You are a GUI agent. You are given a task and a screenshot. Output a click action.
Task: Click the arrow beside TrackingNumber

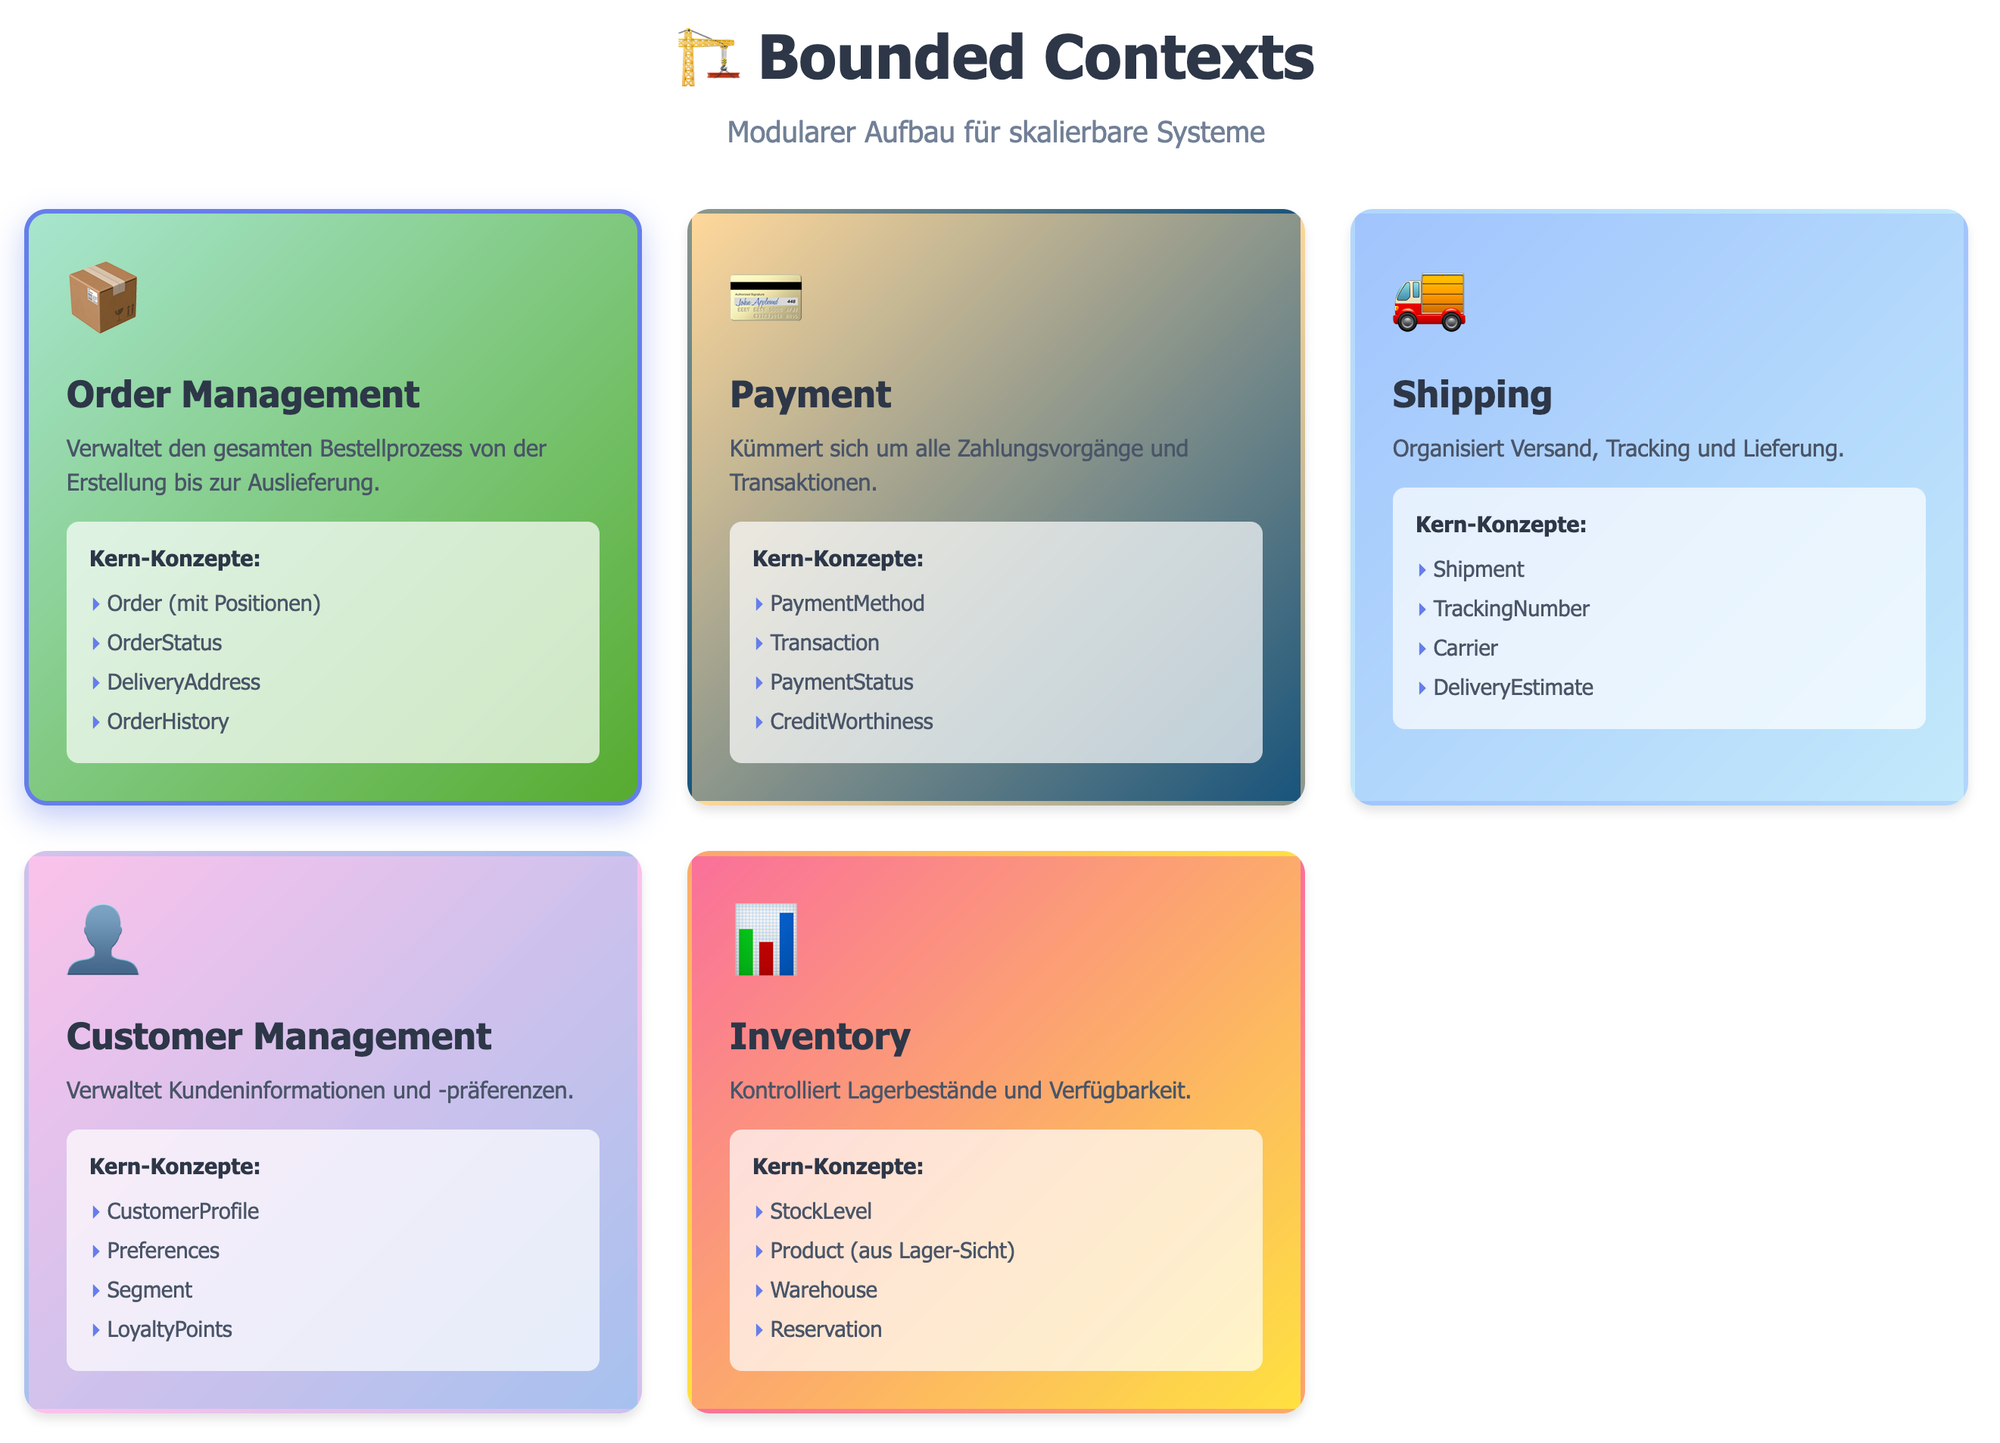pos(1422,609)
